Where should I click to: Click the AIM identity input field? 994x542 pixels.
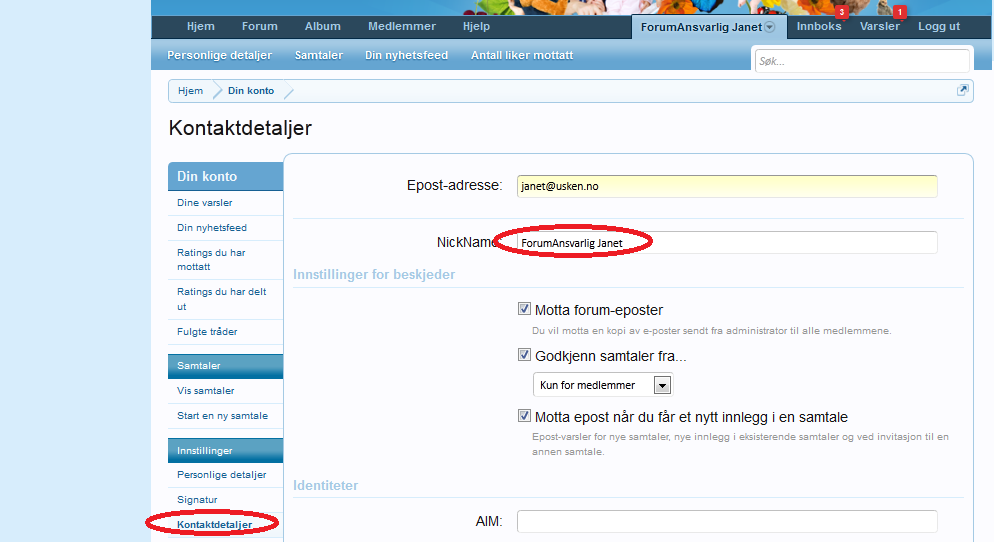tap(726, 521)
